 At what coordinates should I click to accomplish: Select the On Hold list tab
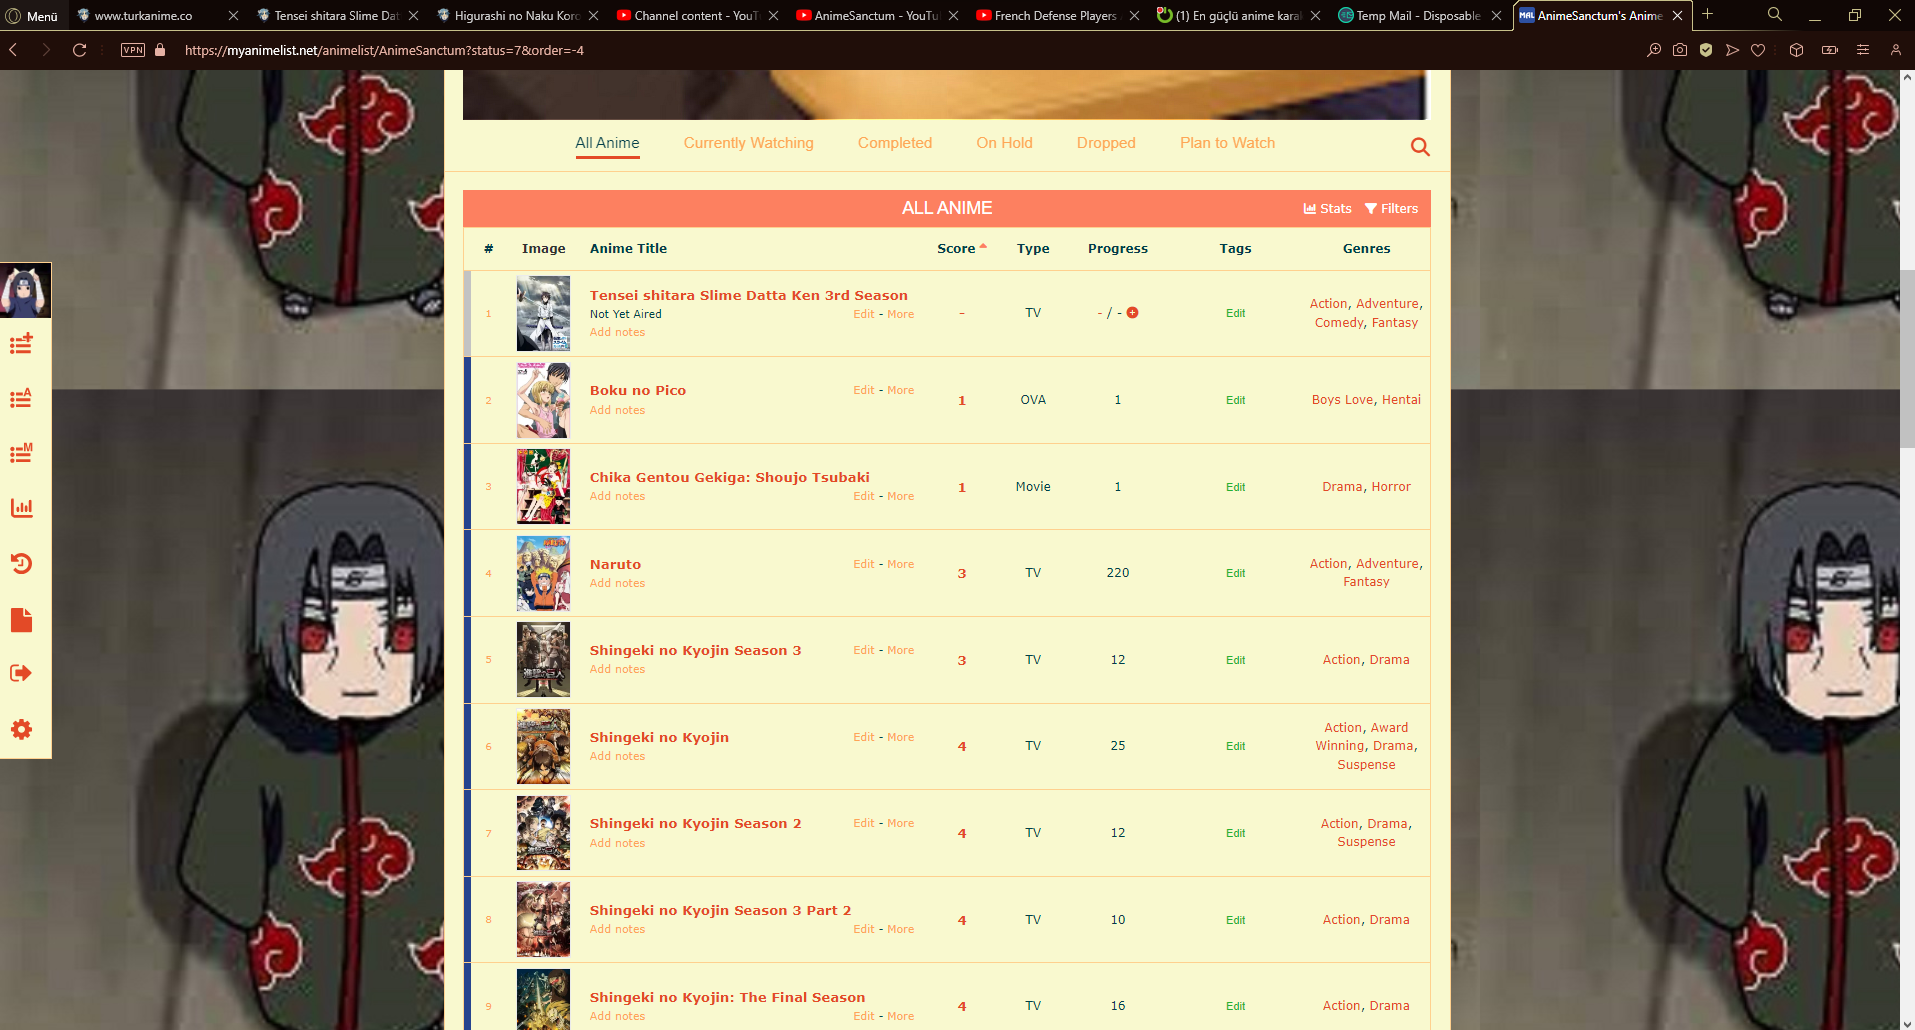click(1004, 143)
